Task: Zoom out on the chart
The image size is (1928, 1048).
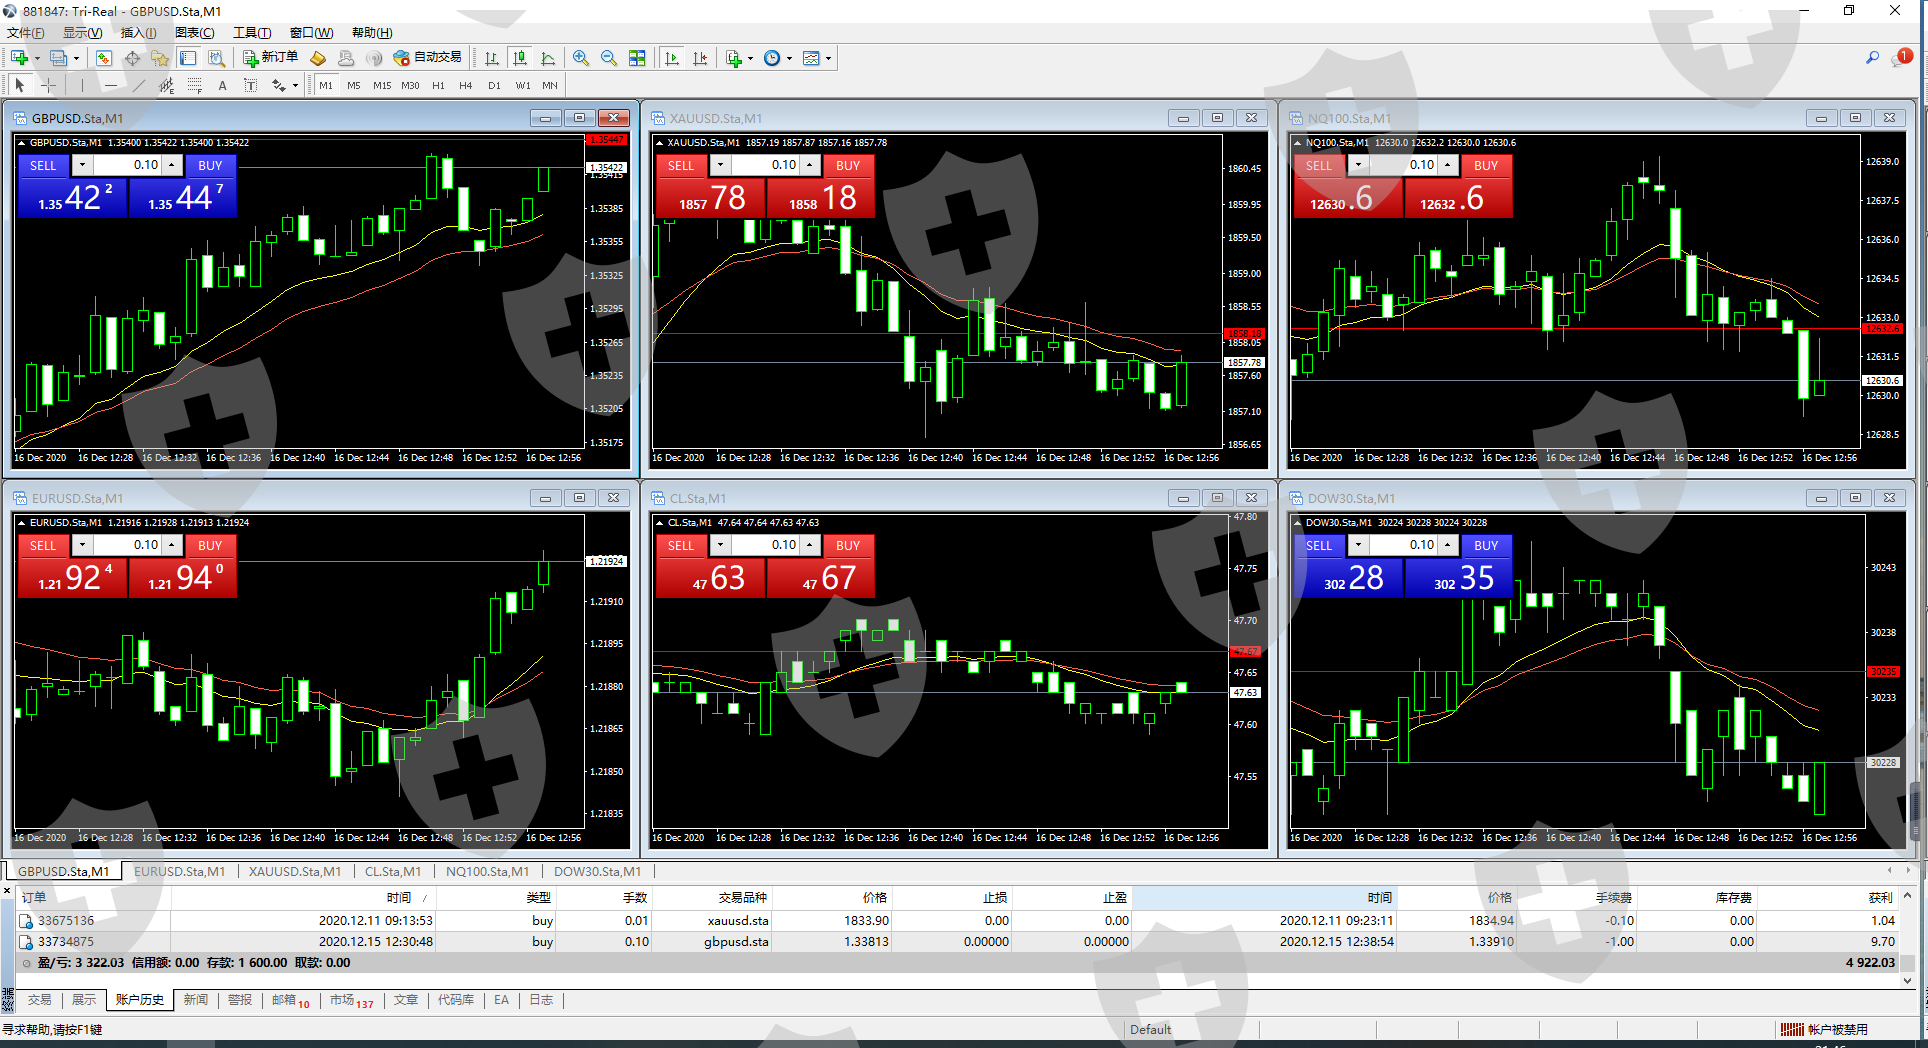Action: click(609, 58)
